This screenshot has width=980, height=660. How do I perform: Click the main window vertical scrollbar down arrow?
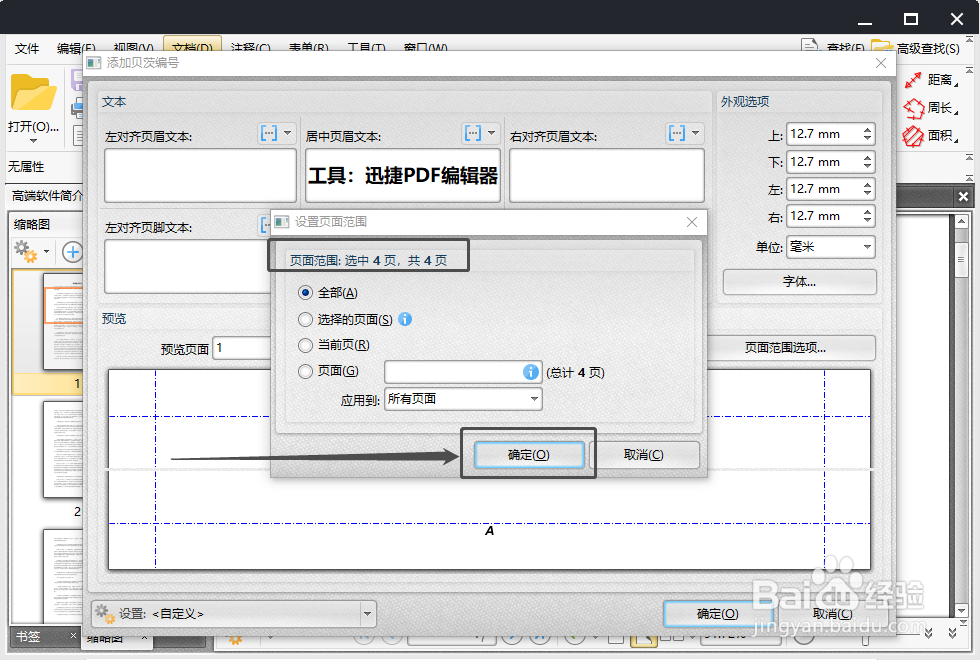pos(961,611)
